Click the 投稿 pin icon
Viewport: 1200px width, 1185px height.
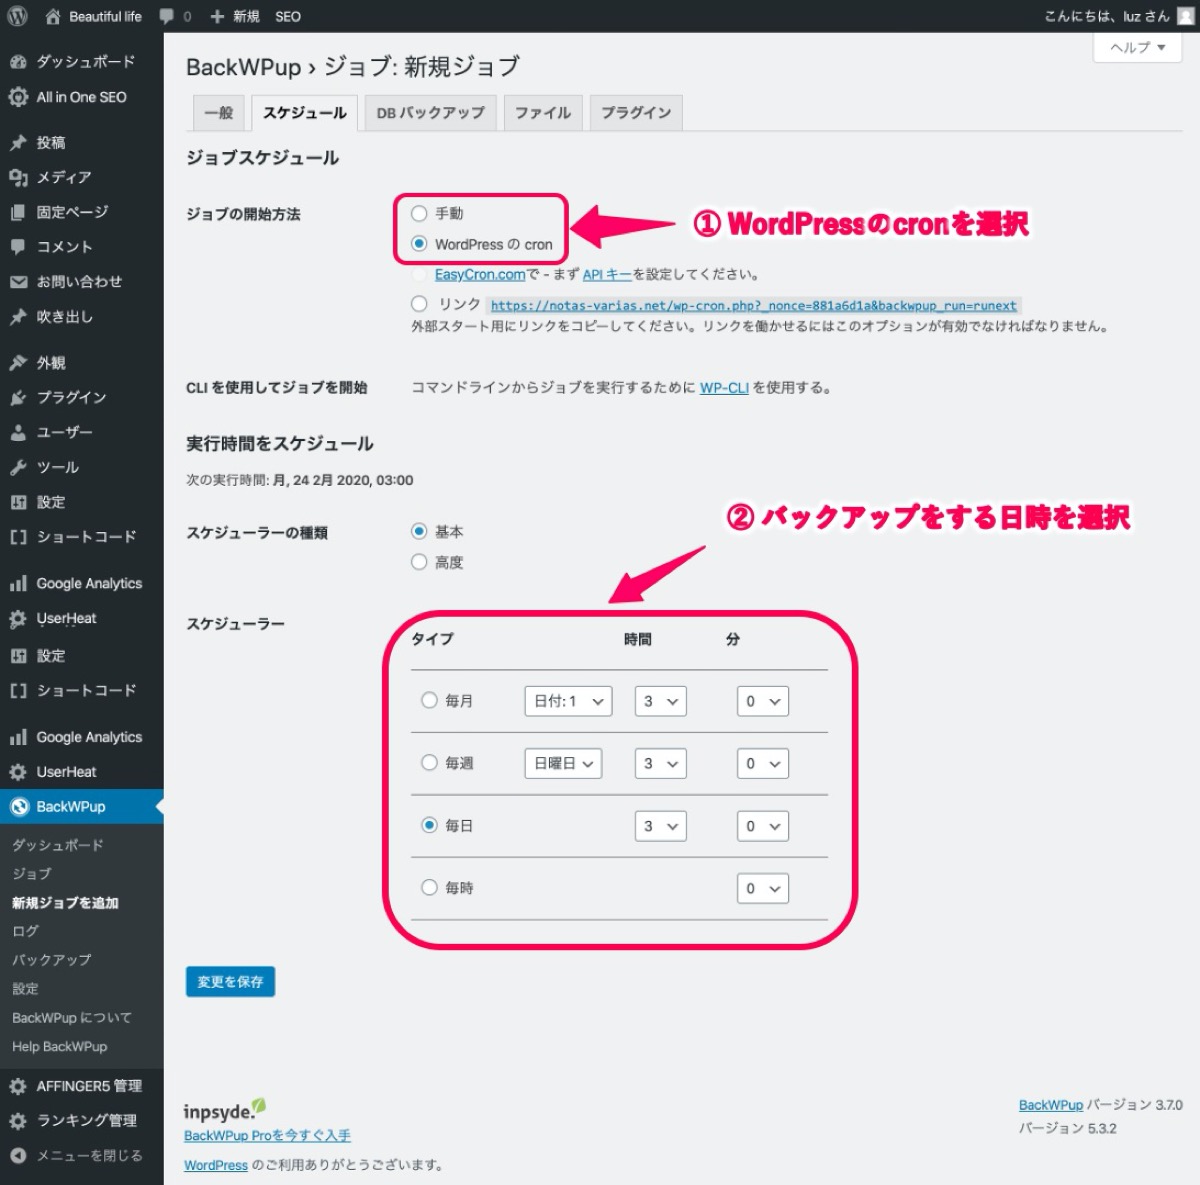coord(18,143)
